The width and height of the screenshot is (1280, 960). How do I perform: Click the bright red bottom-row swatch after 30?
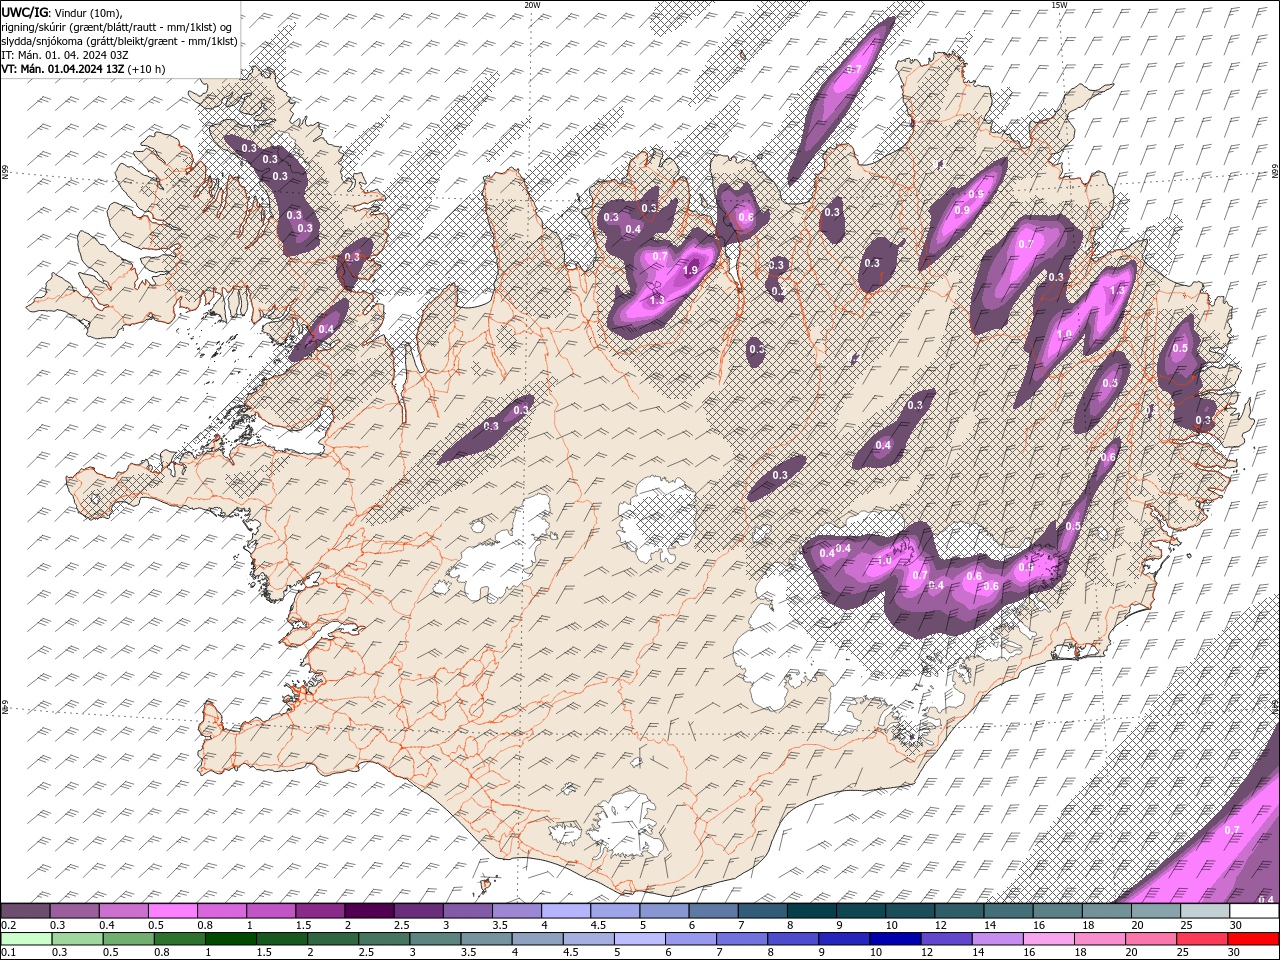(x=1253, y=938)
